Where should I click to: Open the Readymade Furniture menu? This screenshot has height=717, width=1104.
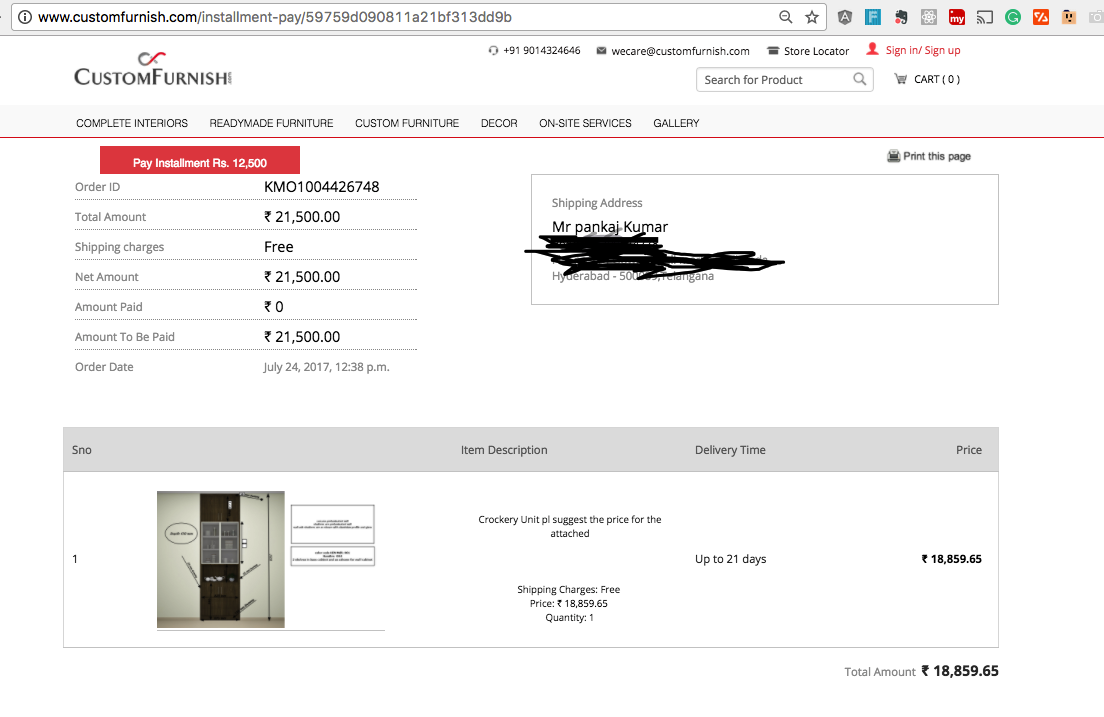point(271,123)
